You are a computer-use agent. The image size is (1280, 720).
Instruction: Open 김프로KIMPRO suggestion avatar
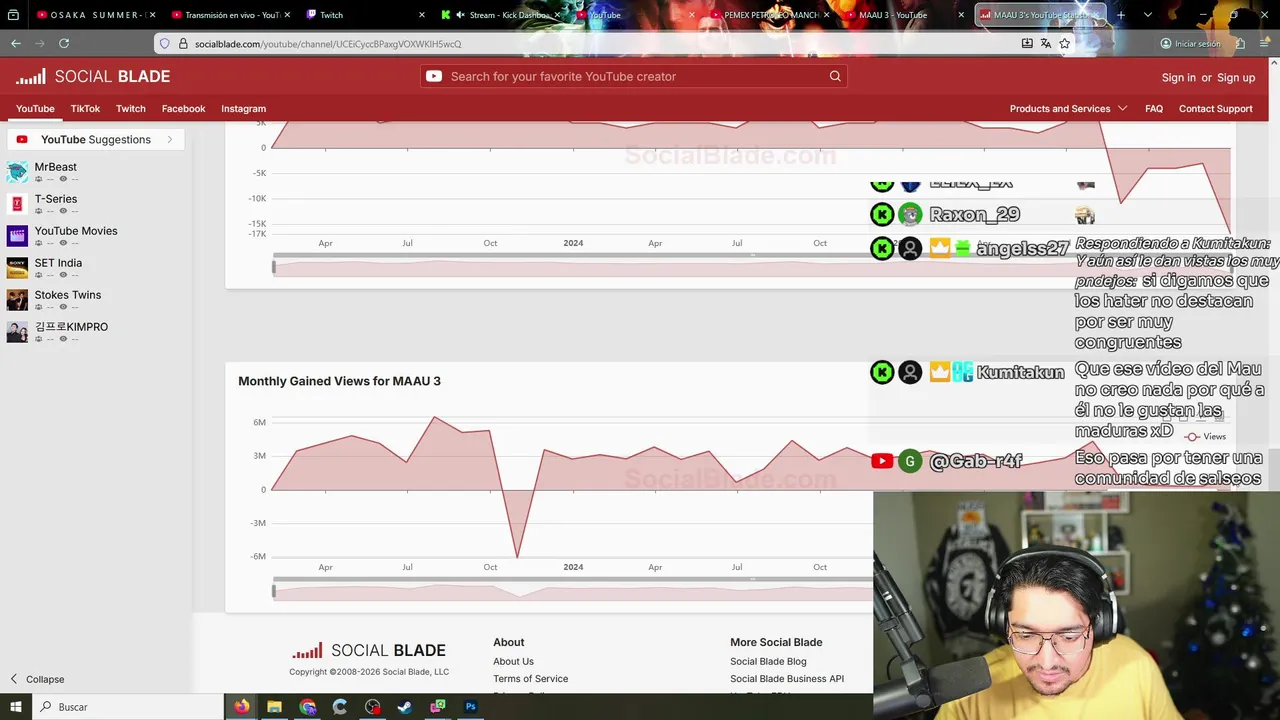(x=17, y=332)
